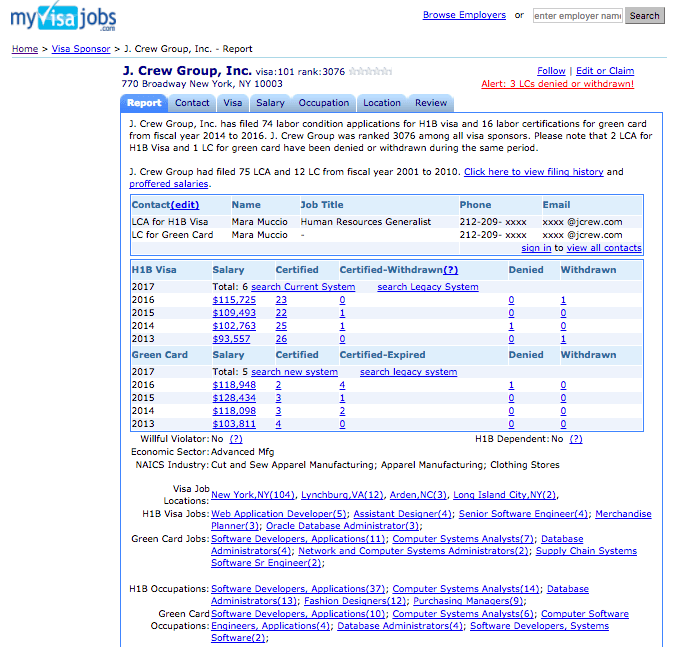
Task: Open the Browse Employers link
Action: tap(464, 15)
